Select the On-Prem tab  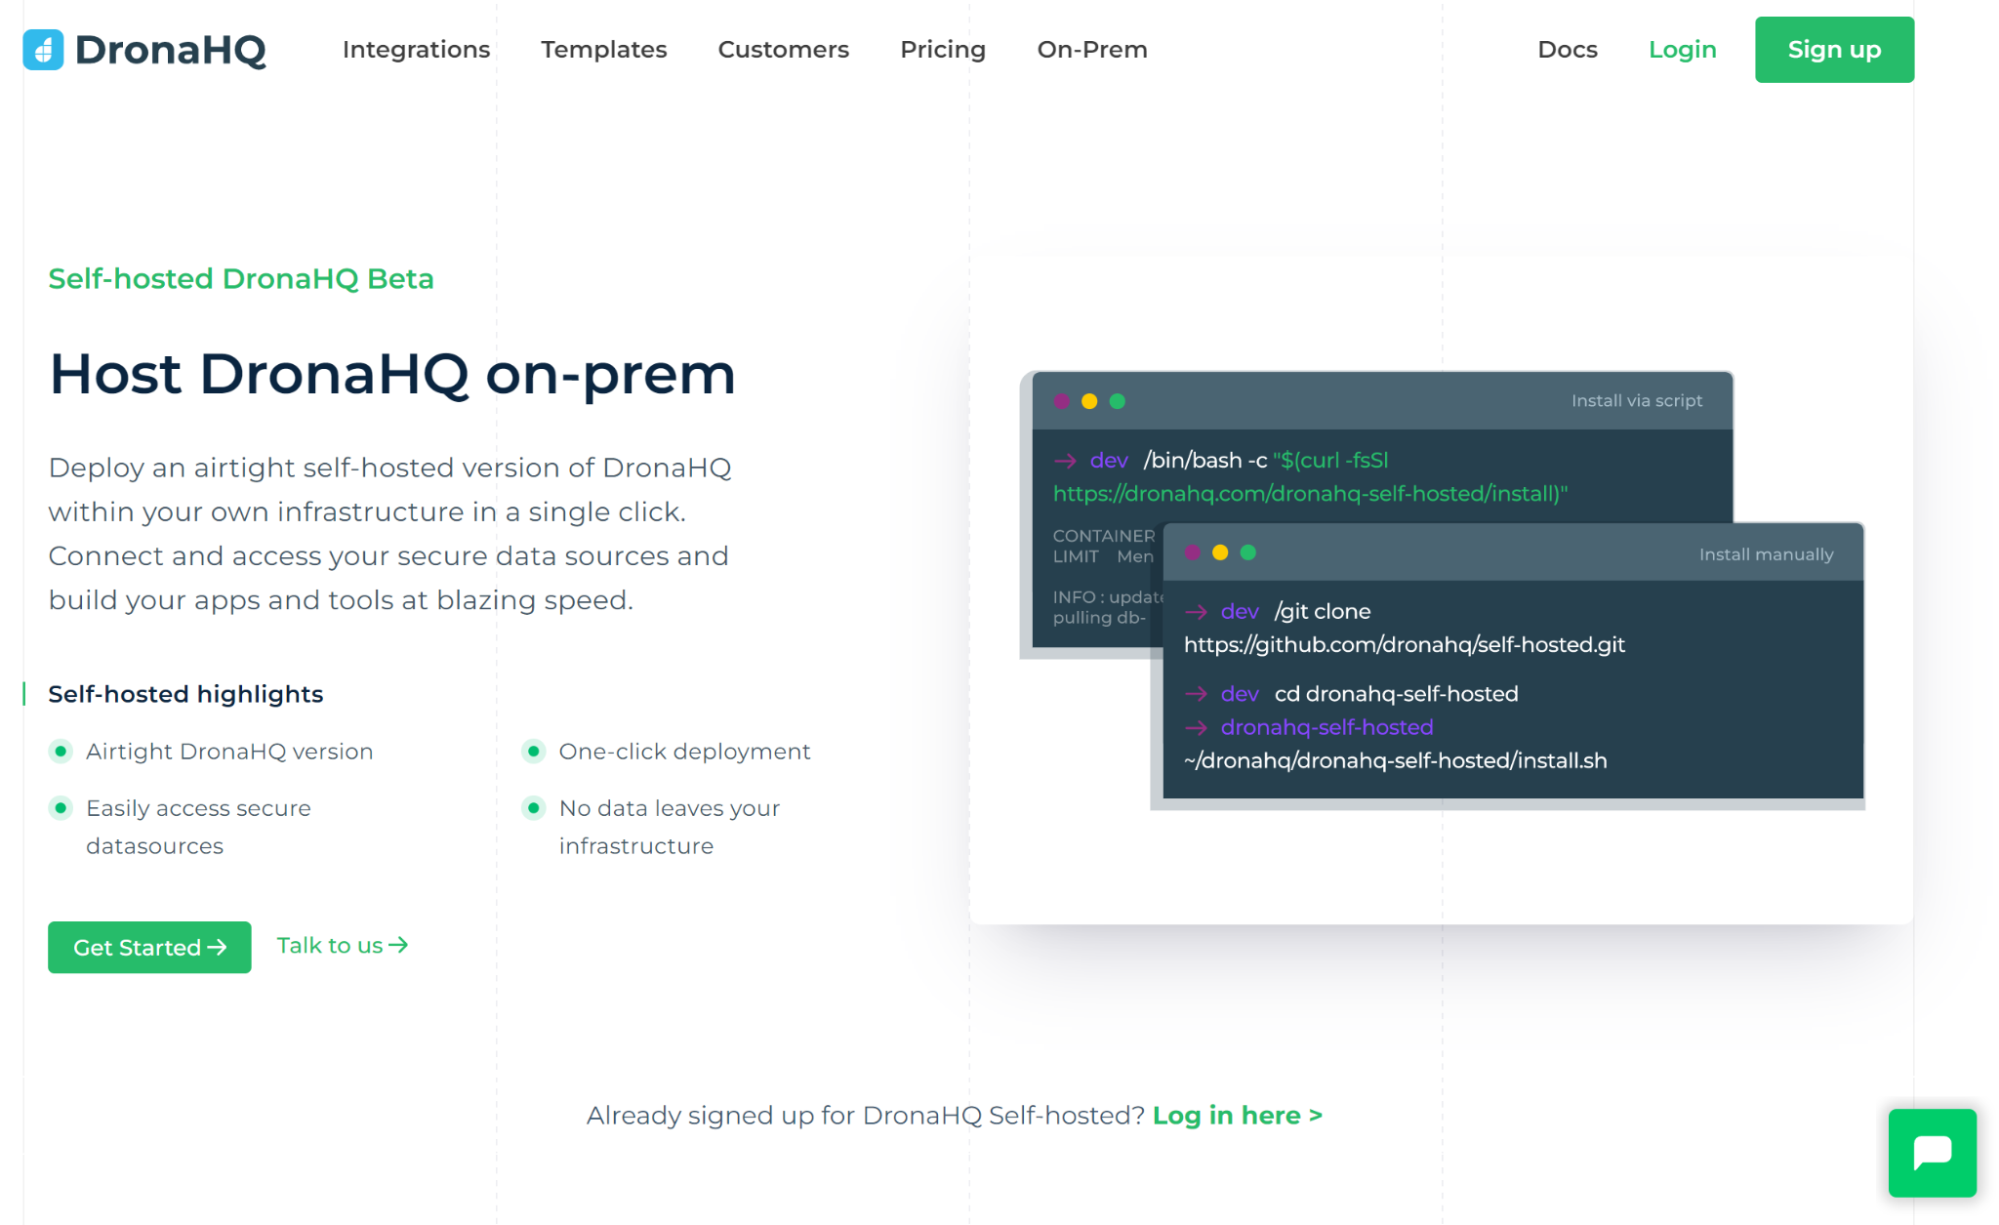click(x=1092, y=49)
